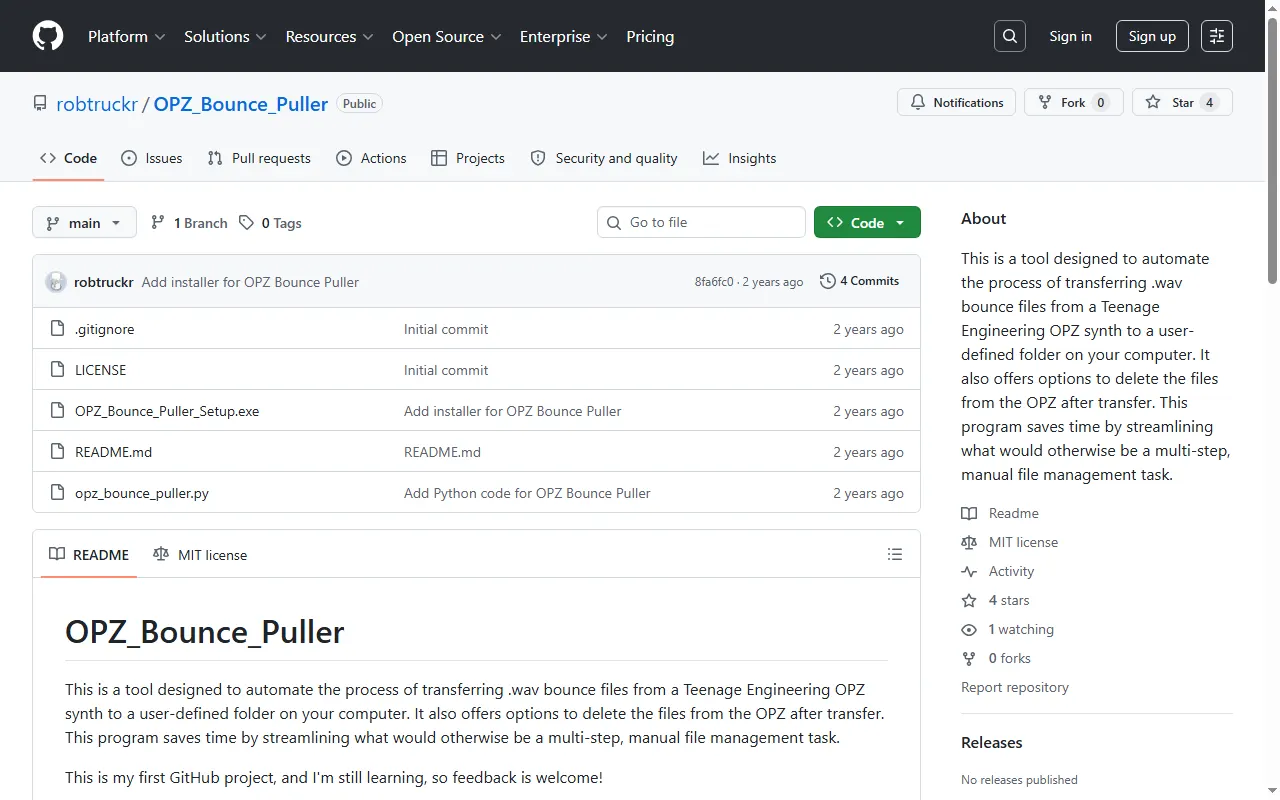The width and height of the screenshot is (1280, 800).
Task: Expand the Solutions menu
Action: [225, 36]
